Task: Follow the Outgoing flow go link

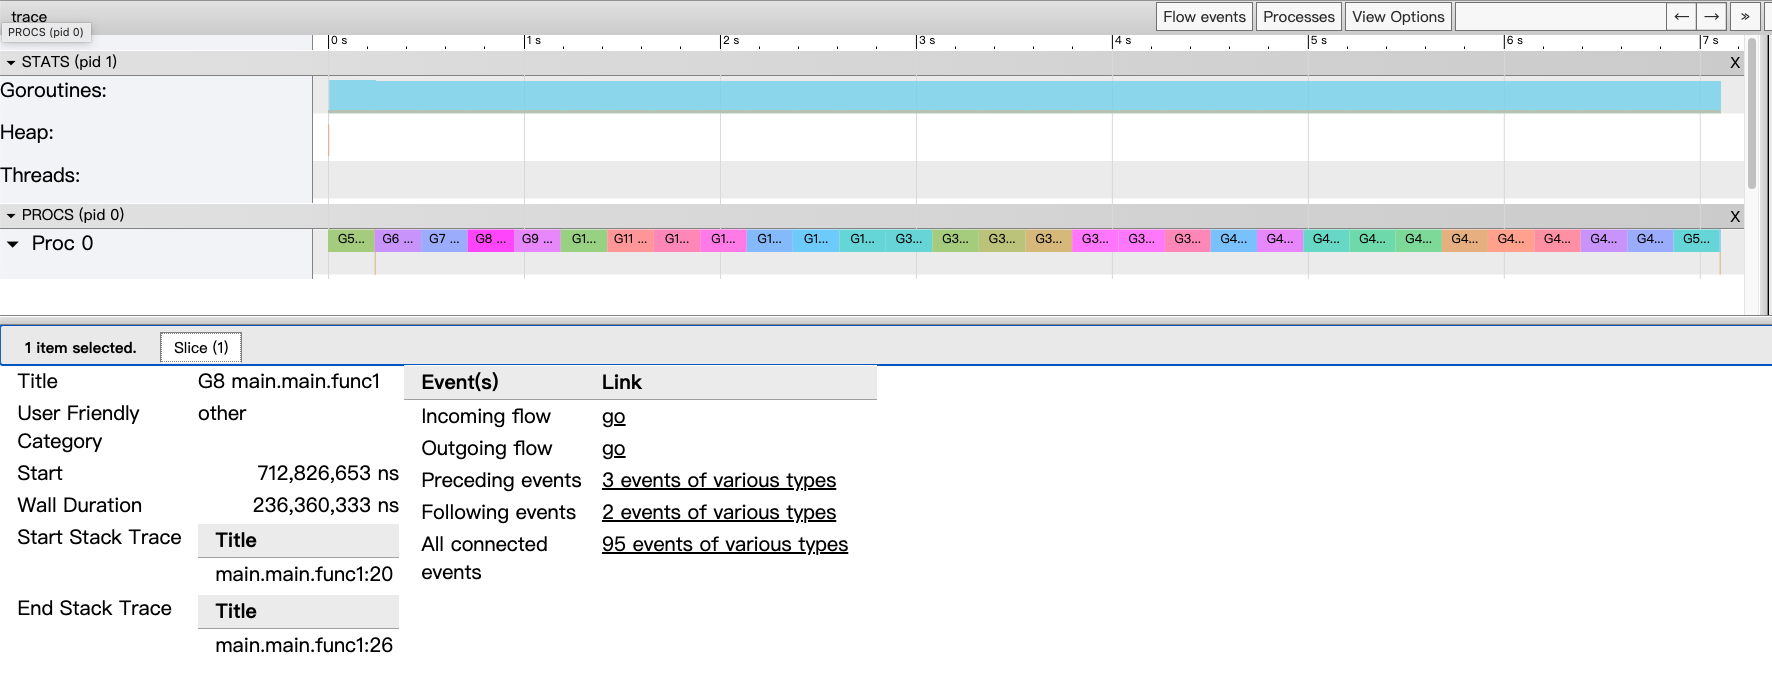Action: 613,449
